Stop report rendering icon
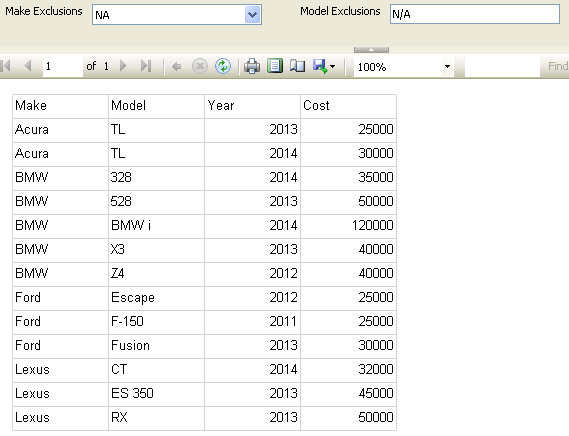The height and width of the screenshot is (436, 569). coord(200,66)
